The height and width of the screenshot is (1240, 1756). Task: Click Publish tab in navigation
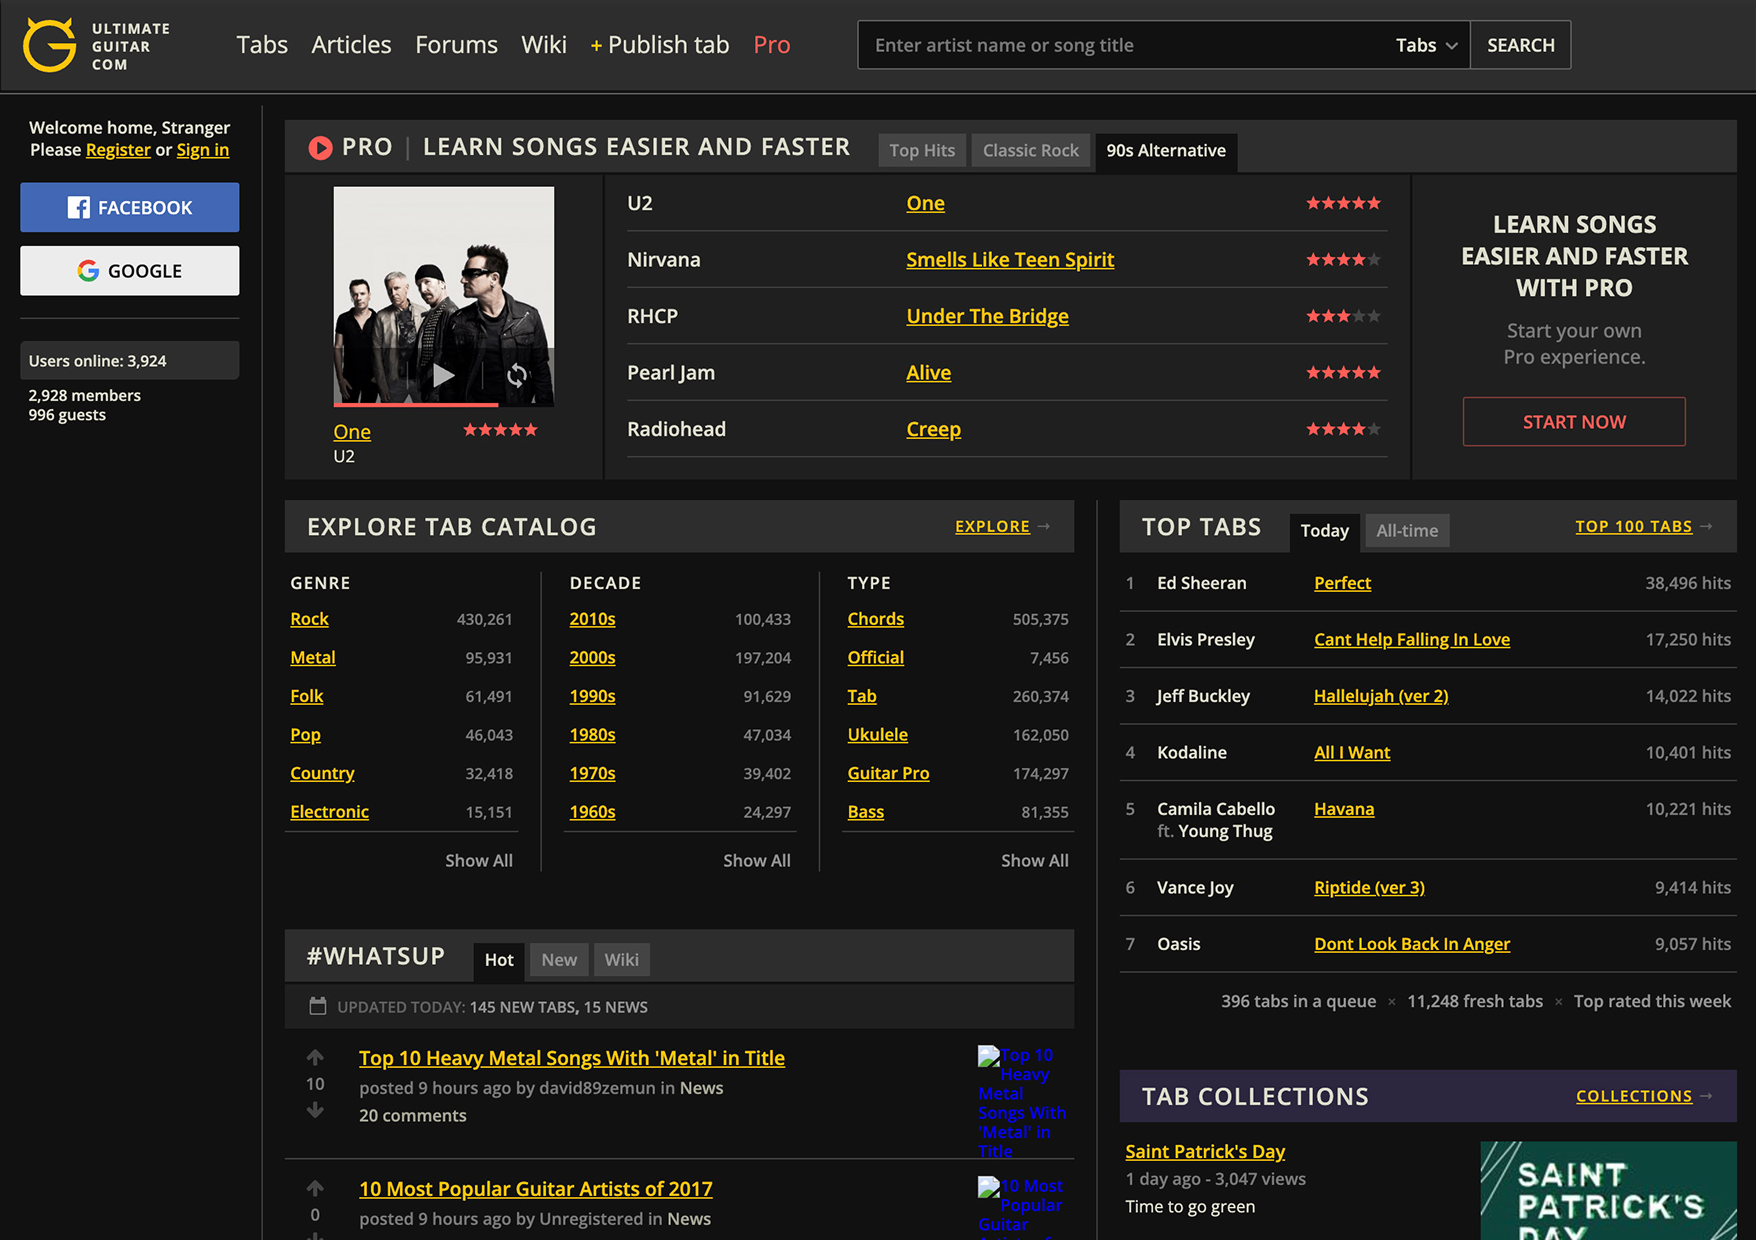coord(660,45)
